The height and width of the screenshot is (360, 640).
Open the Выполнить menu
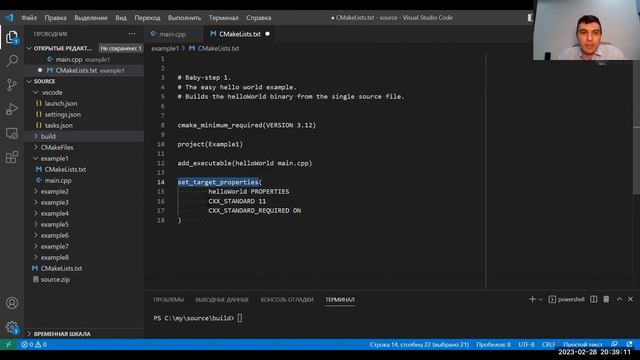184,18
